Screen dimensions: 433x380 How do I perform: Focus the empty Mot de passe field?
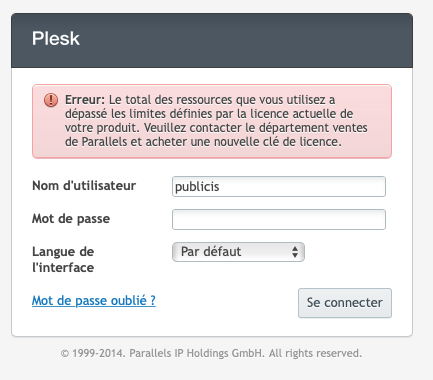coord(279,219)
